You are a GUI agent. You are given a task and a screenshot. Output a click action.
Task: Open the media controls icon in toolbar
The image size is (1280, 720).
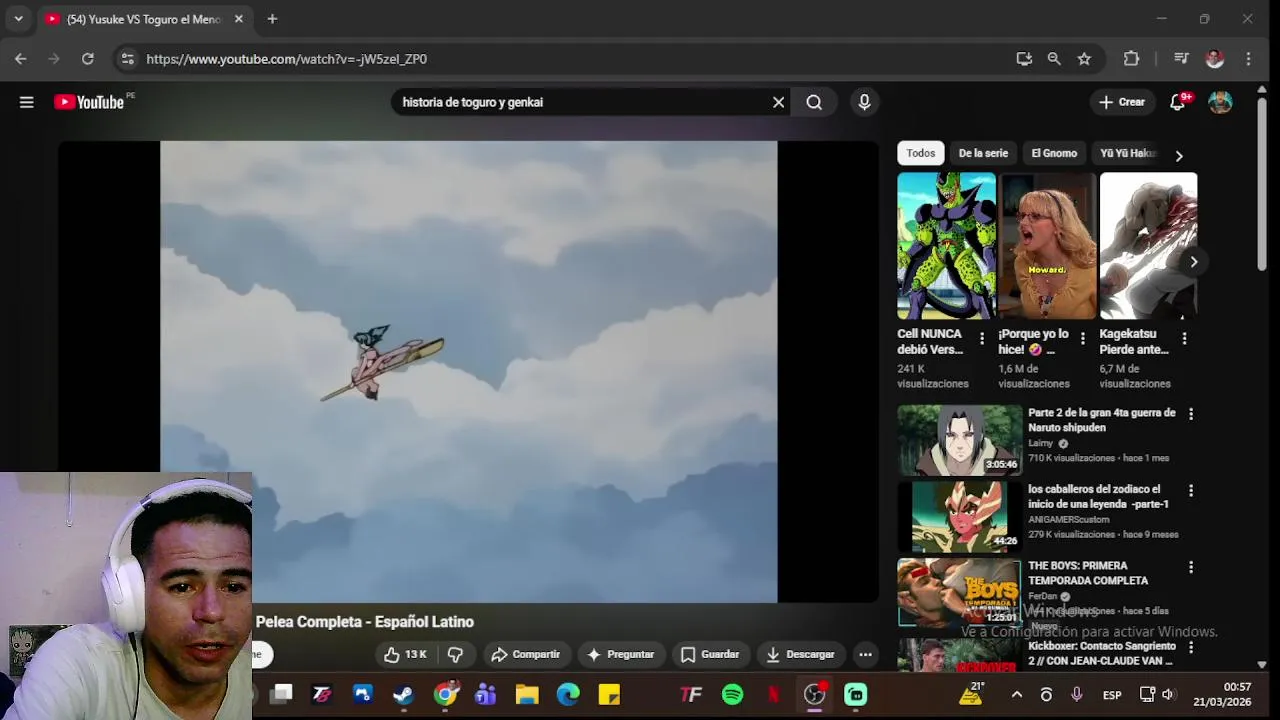(1181, 59)
